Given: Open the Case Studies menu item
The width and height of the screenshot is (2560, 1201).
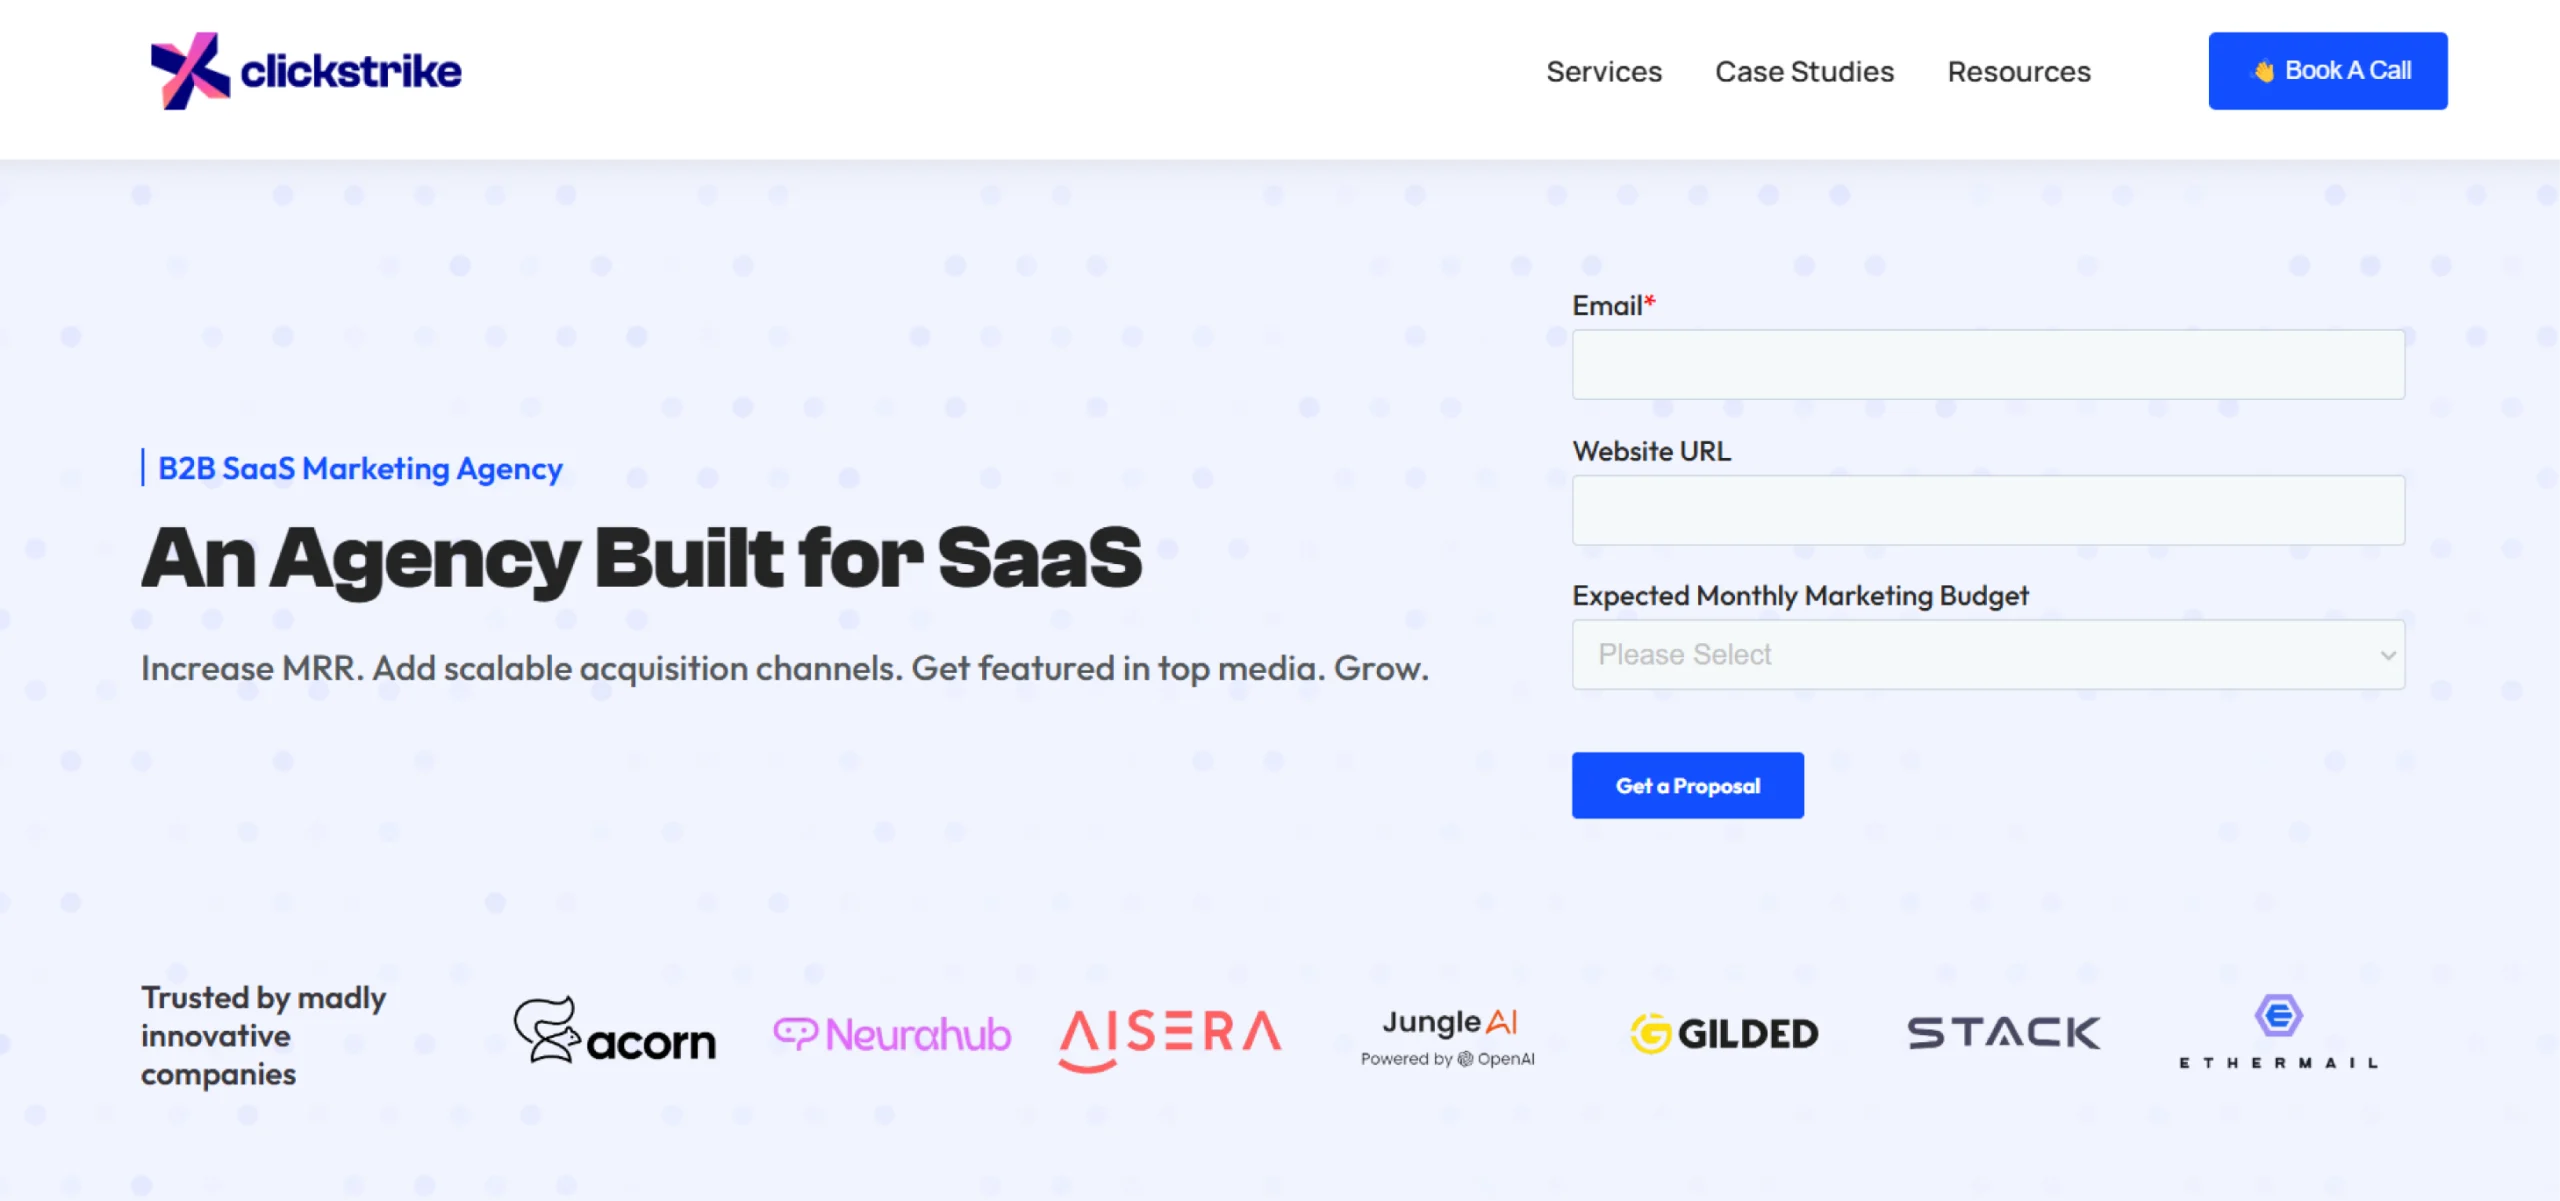Looking at the screenshot, I should (1804, 72).
